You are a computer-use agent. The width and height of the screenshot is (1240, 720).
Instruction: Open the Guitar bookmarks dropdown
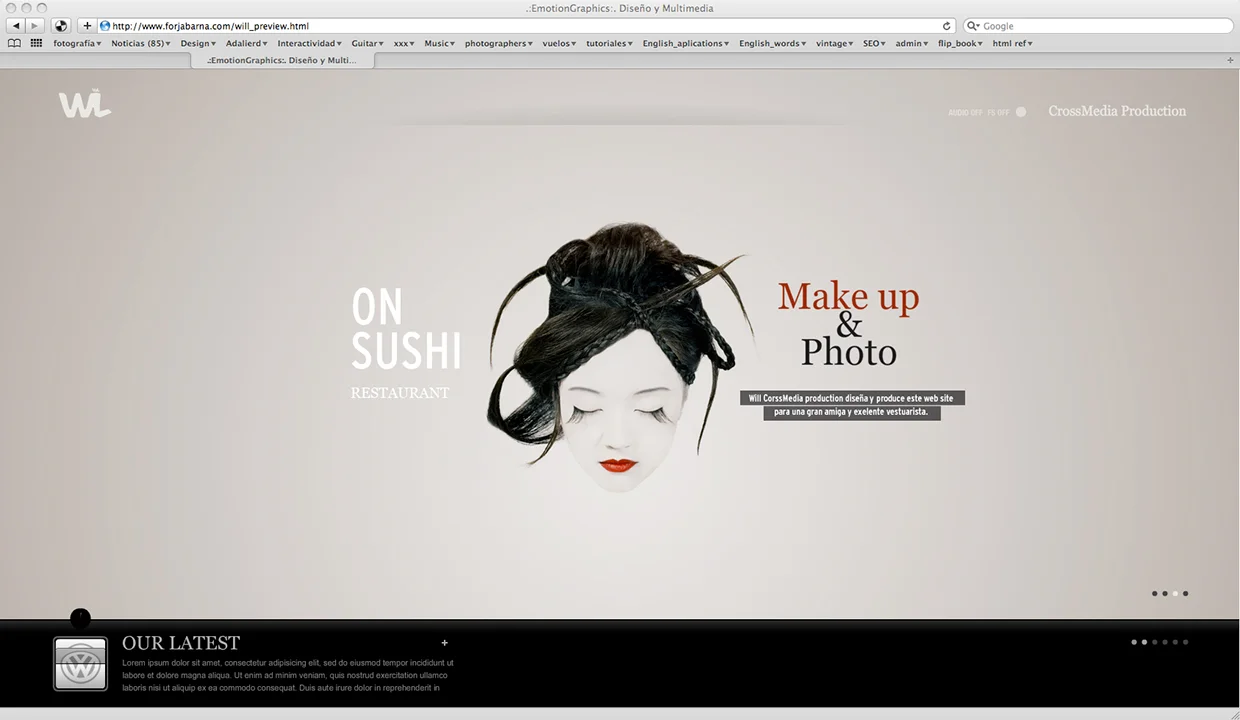coord(368,43)
